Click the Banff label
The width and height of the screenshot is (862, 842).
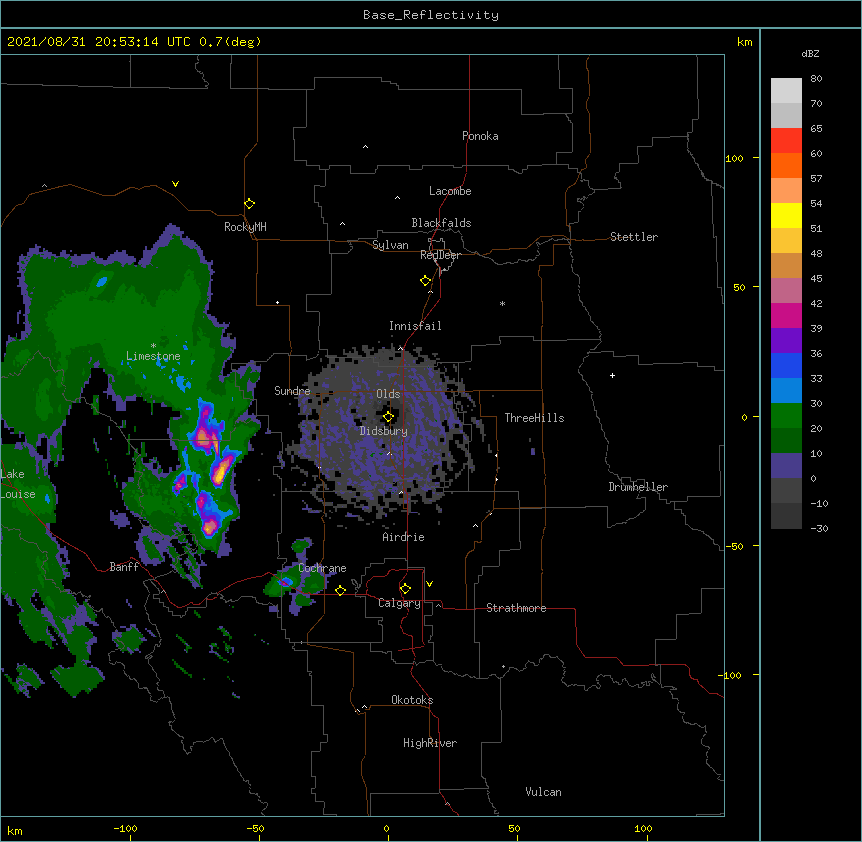pos(124,567)
